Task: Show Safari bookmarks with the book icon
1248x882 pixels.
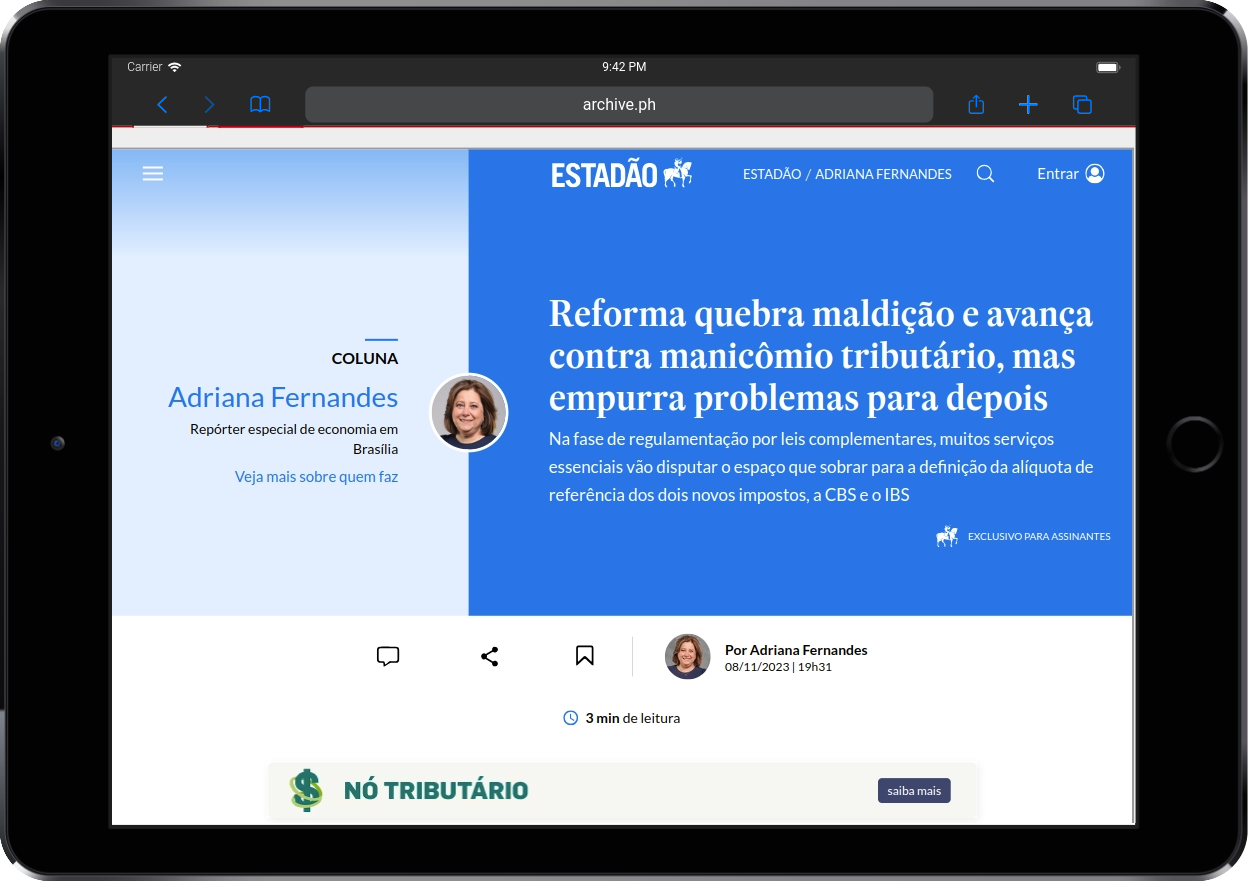Action: [x=260, y=104]
